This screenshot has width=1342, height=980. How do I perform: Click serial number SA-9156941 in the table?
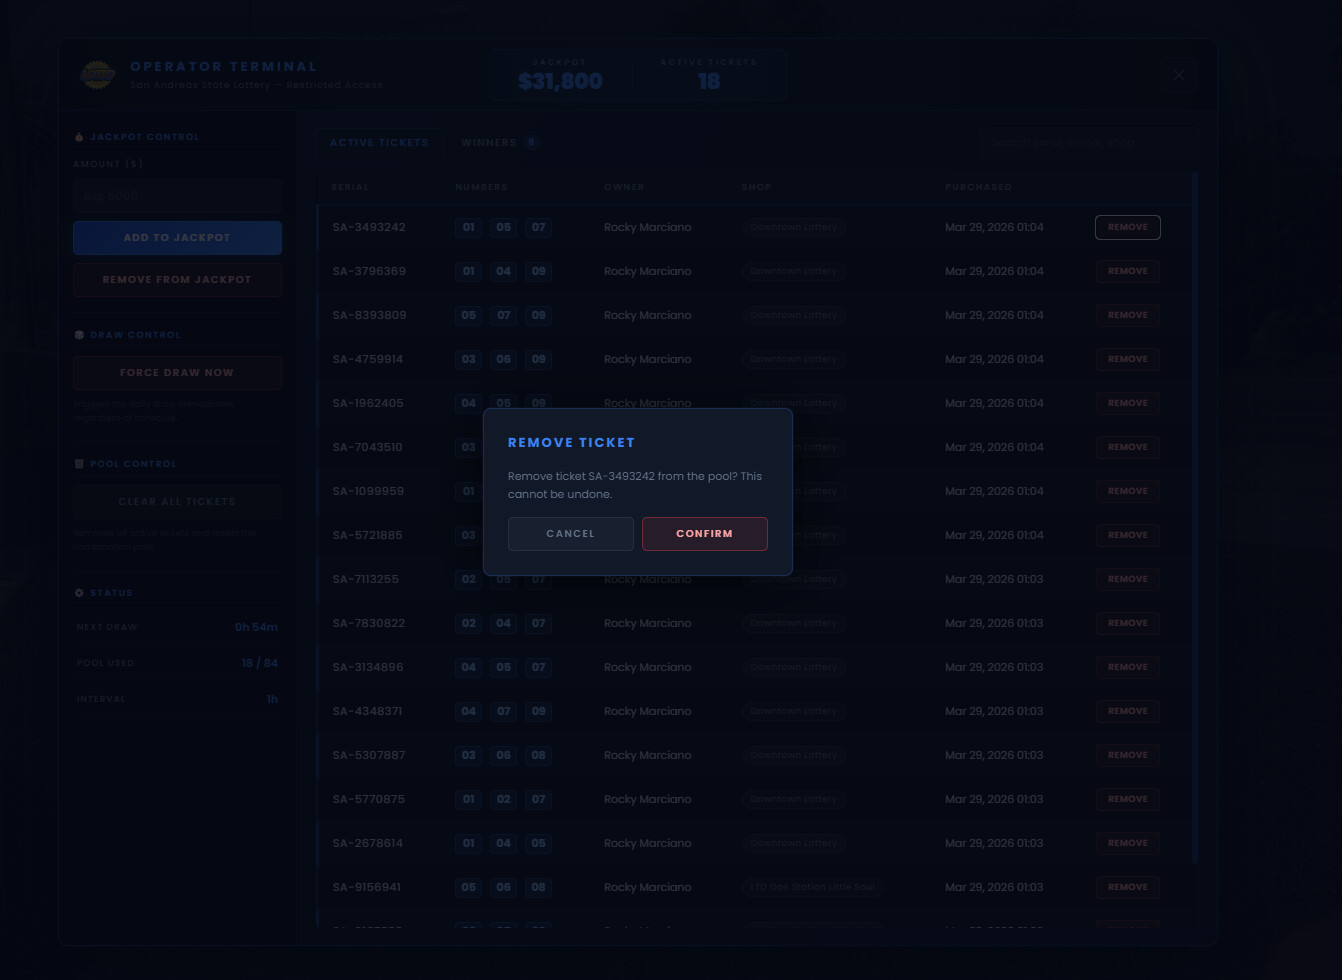[367, 887]
